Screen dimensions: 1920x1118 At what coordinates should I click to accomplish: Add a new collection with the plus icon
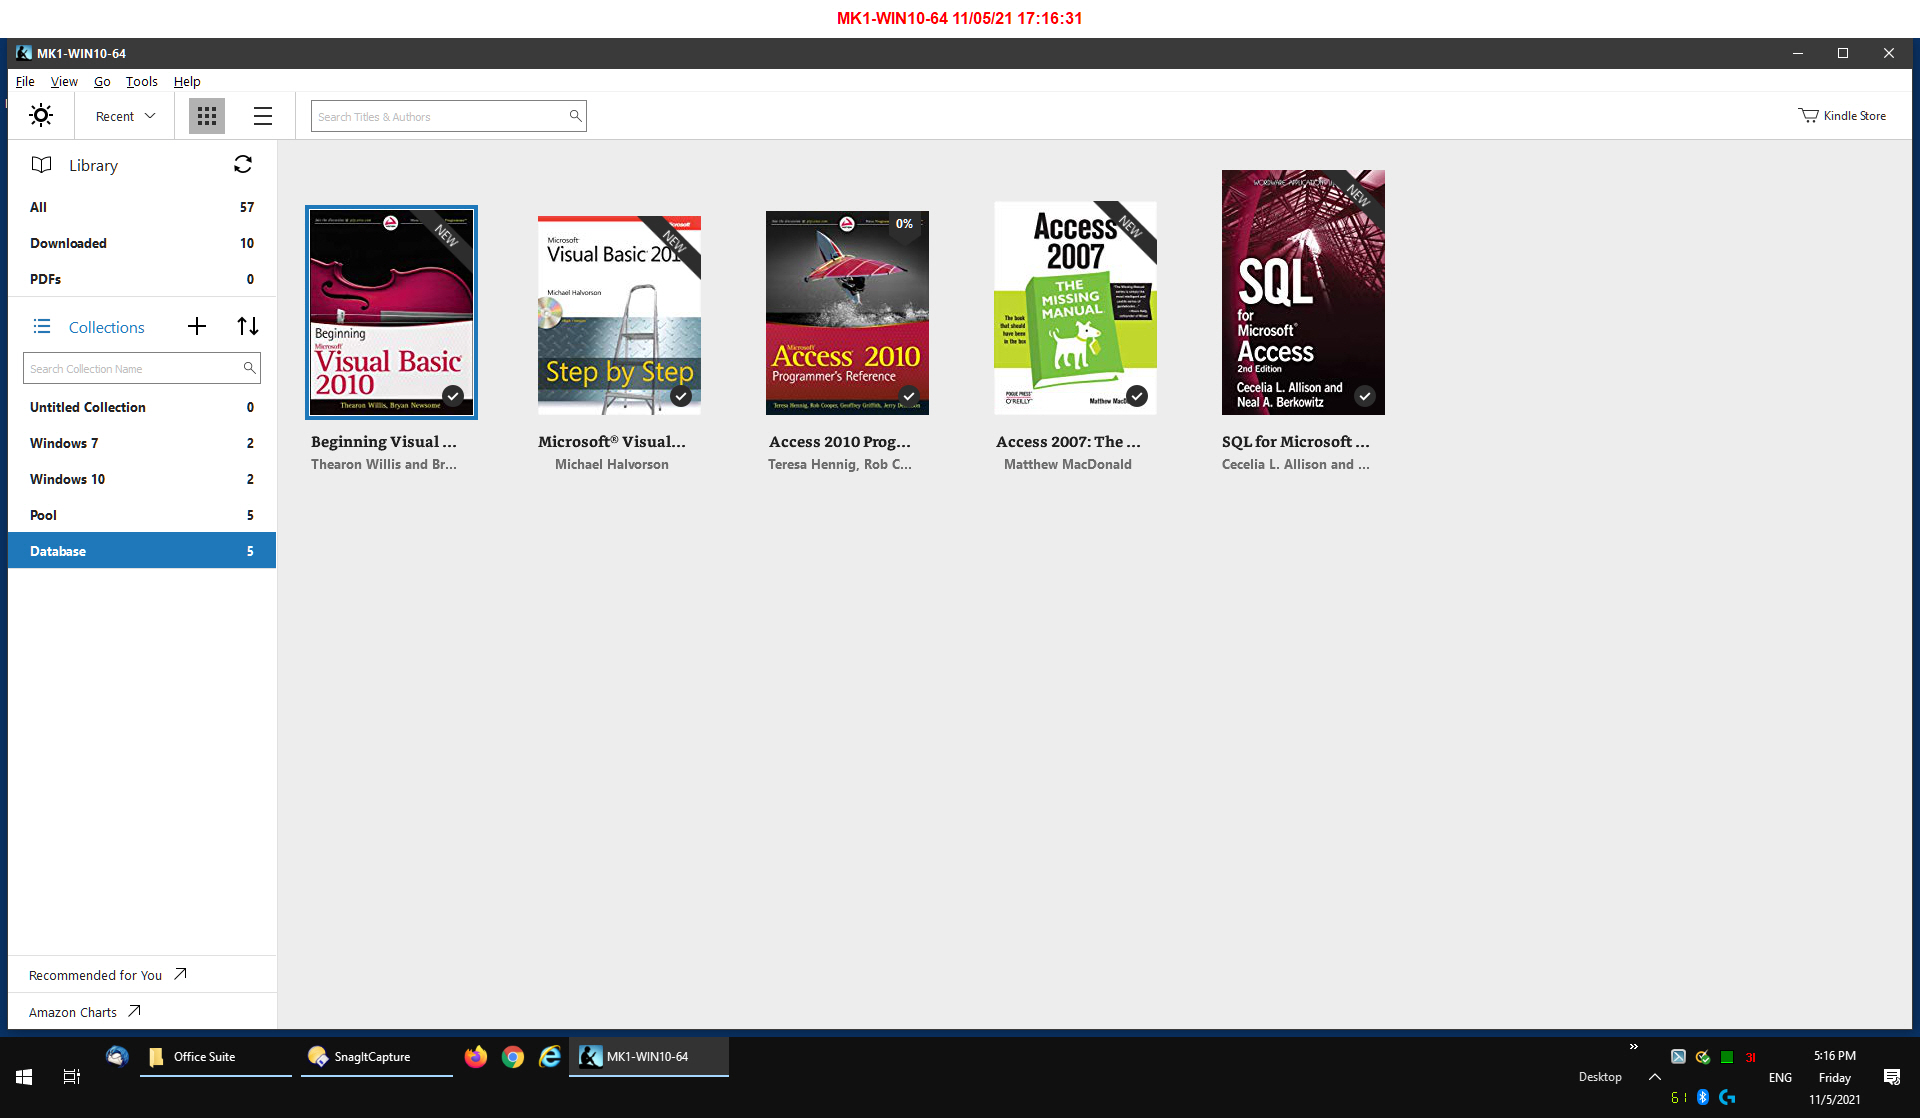point(197,326)
